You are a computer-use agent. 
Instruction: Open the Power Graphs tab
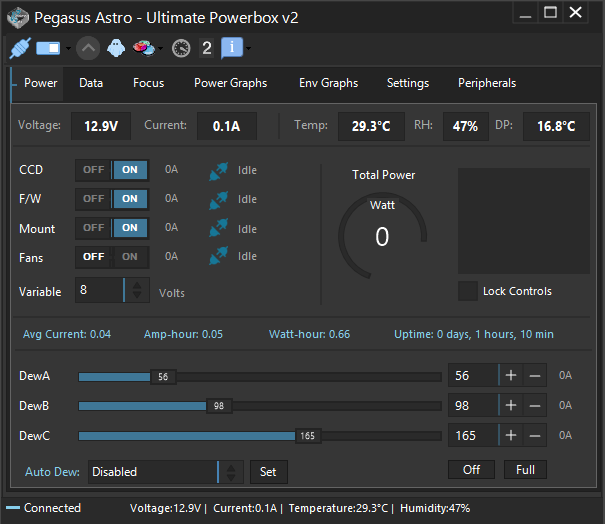pos(230,83)
